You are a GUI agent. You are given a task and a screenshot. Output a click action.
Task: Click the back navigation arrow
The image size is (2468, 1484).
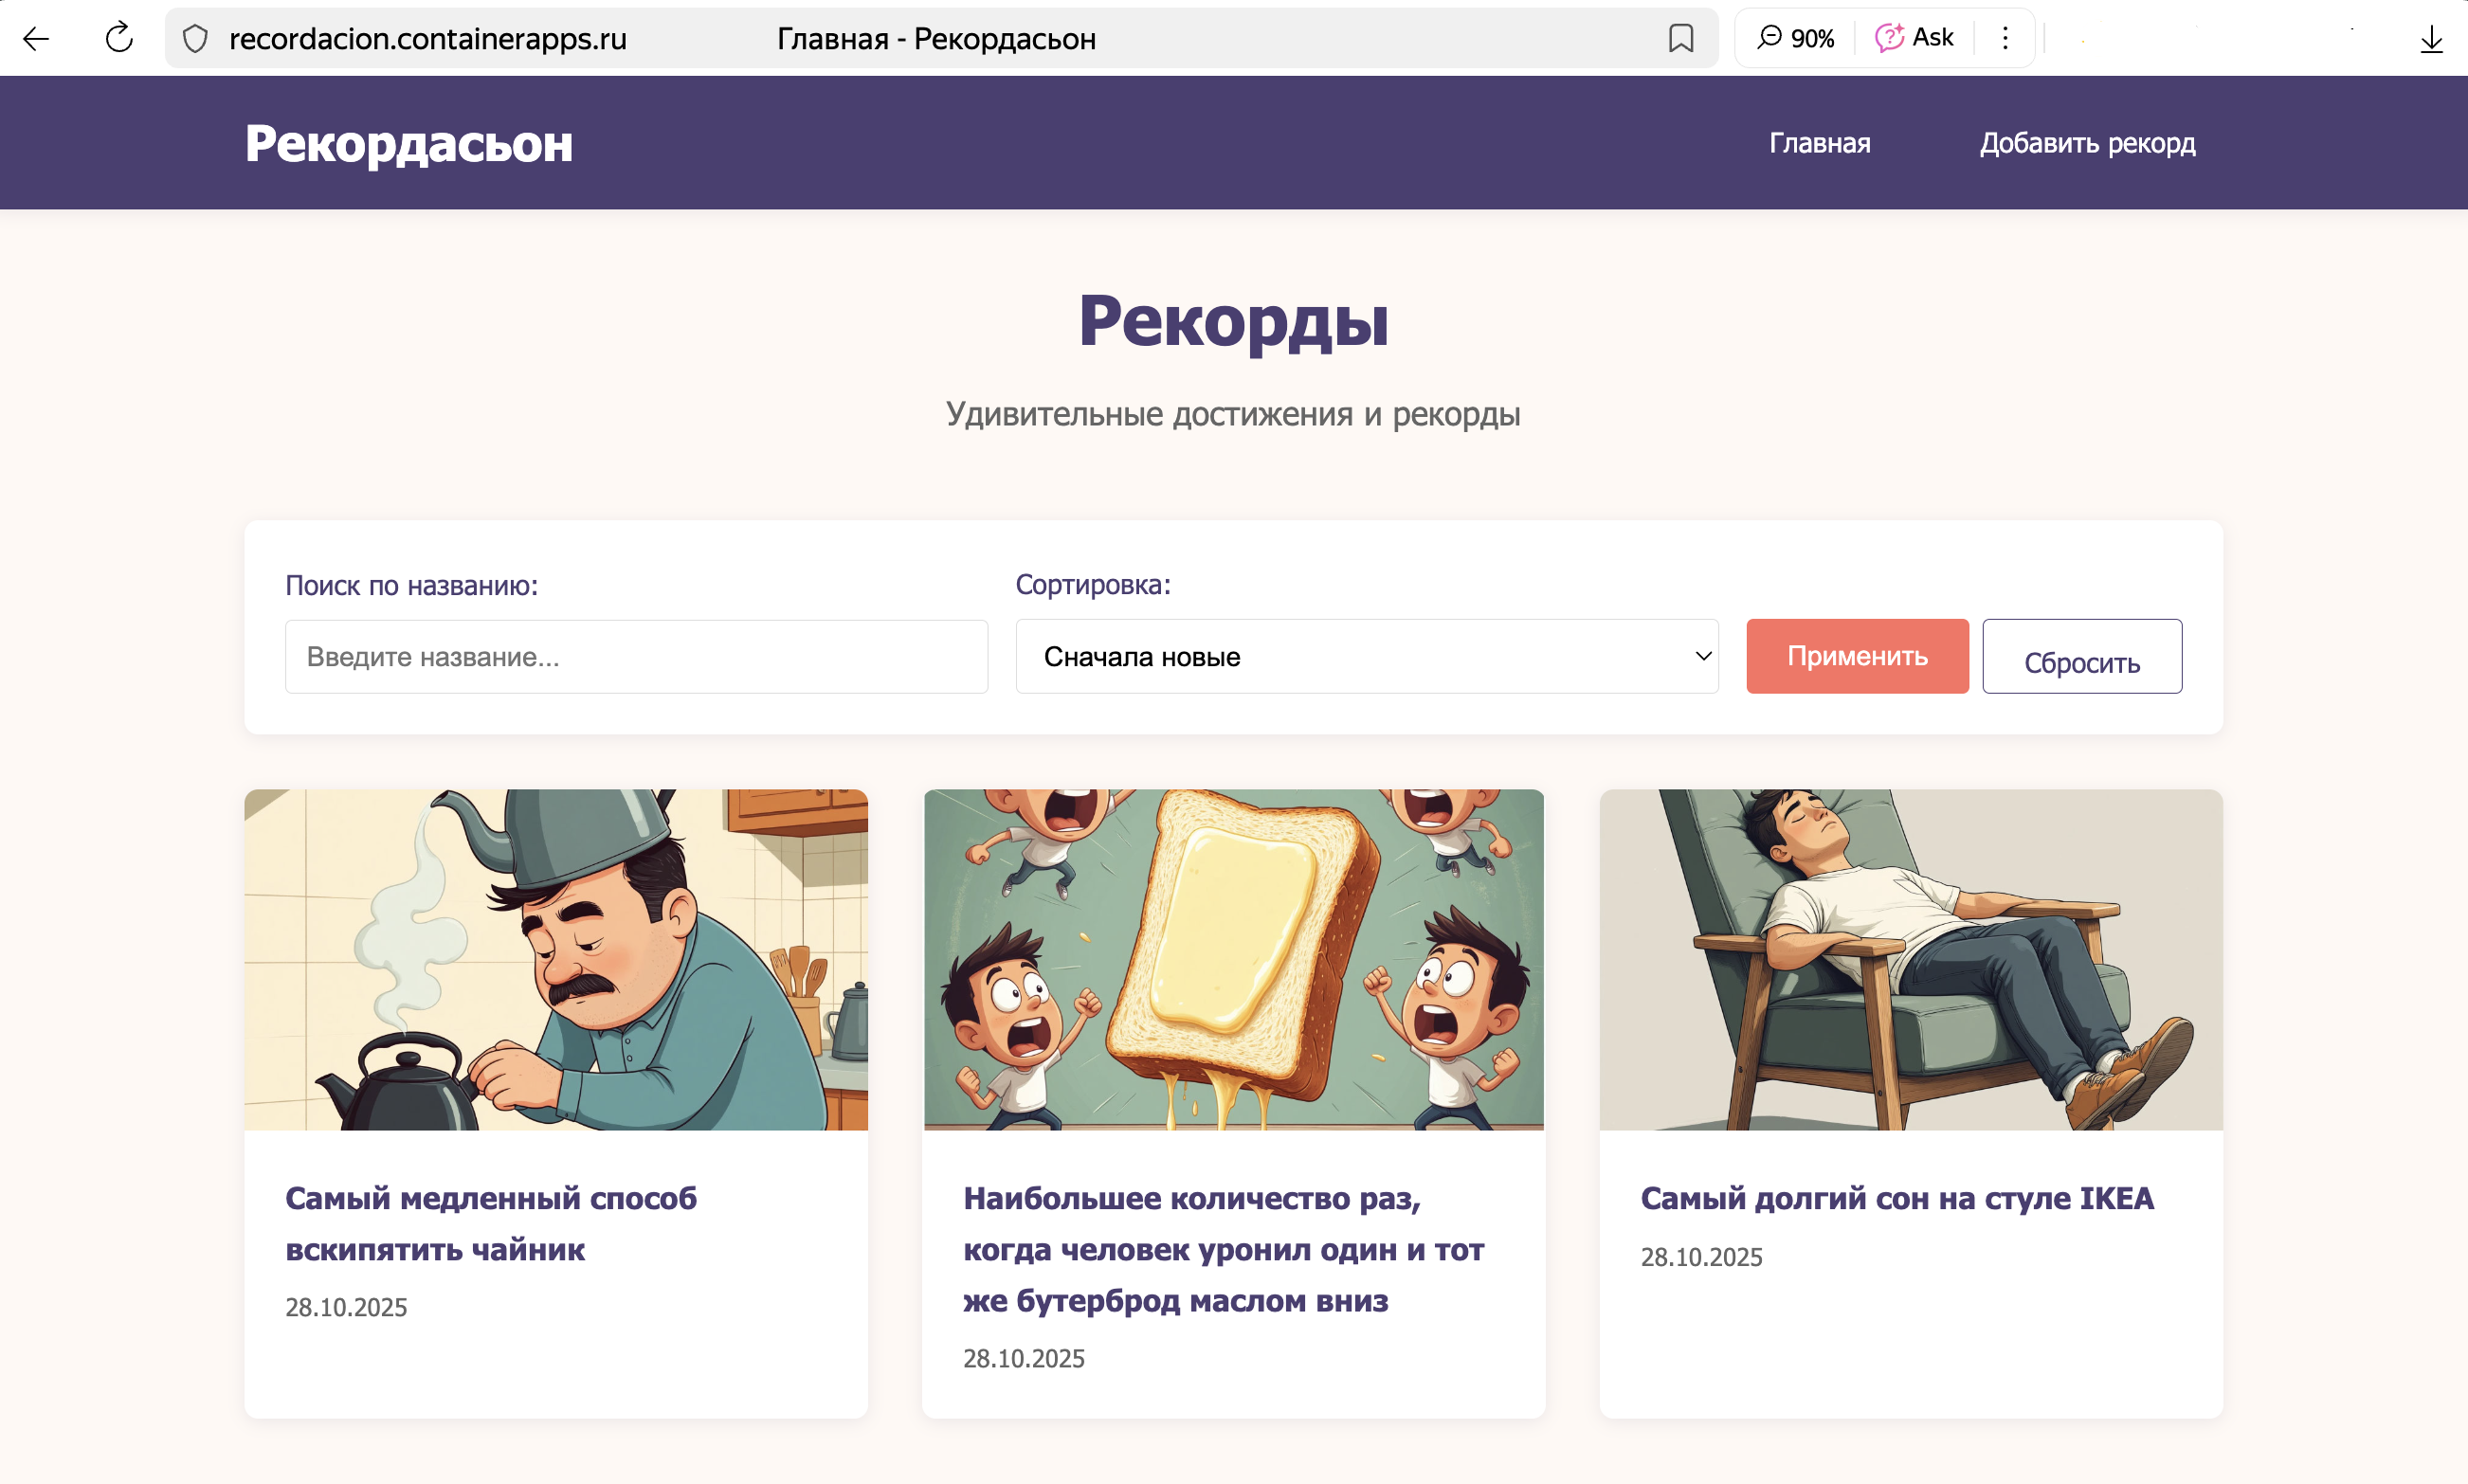coord(36,38)
